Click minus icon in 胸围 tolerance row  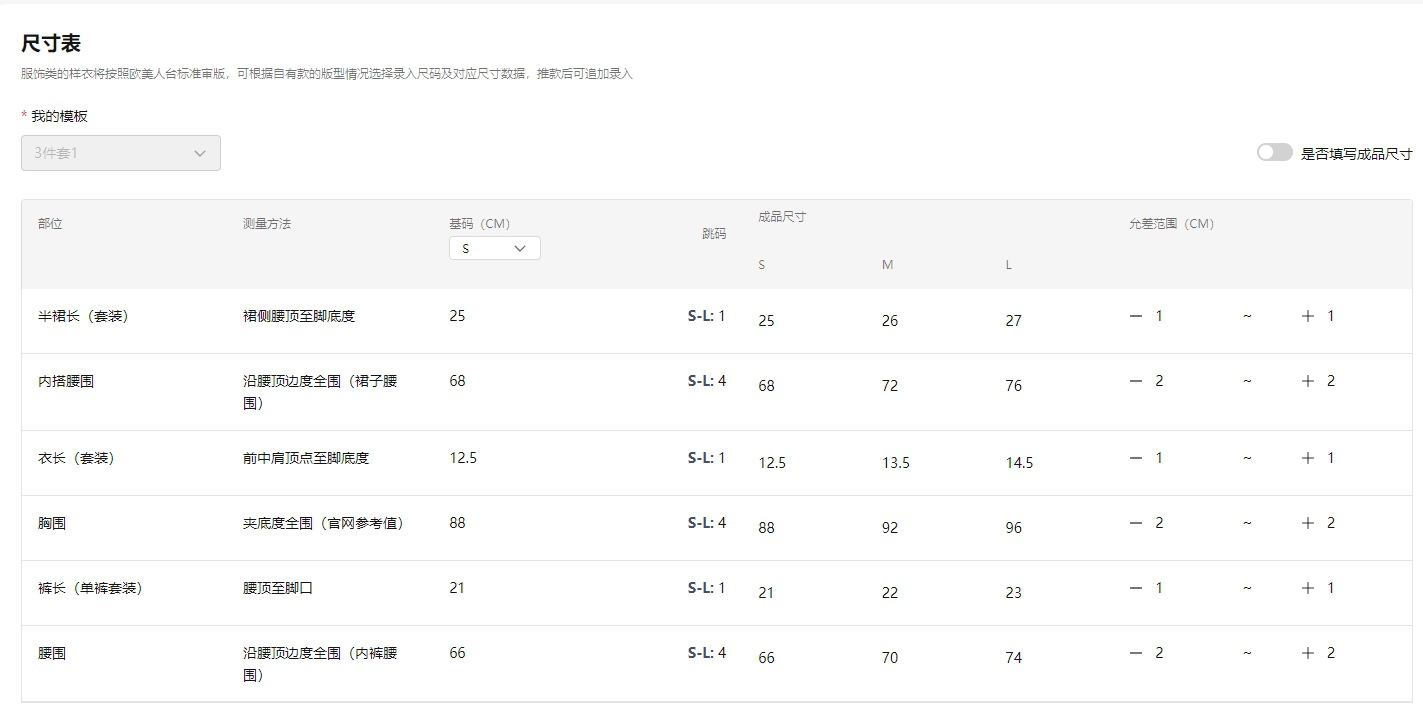click(1135, 523)
